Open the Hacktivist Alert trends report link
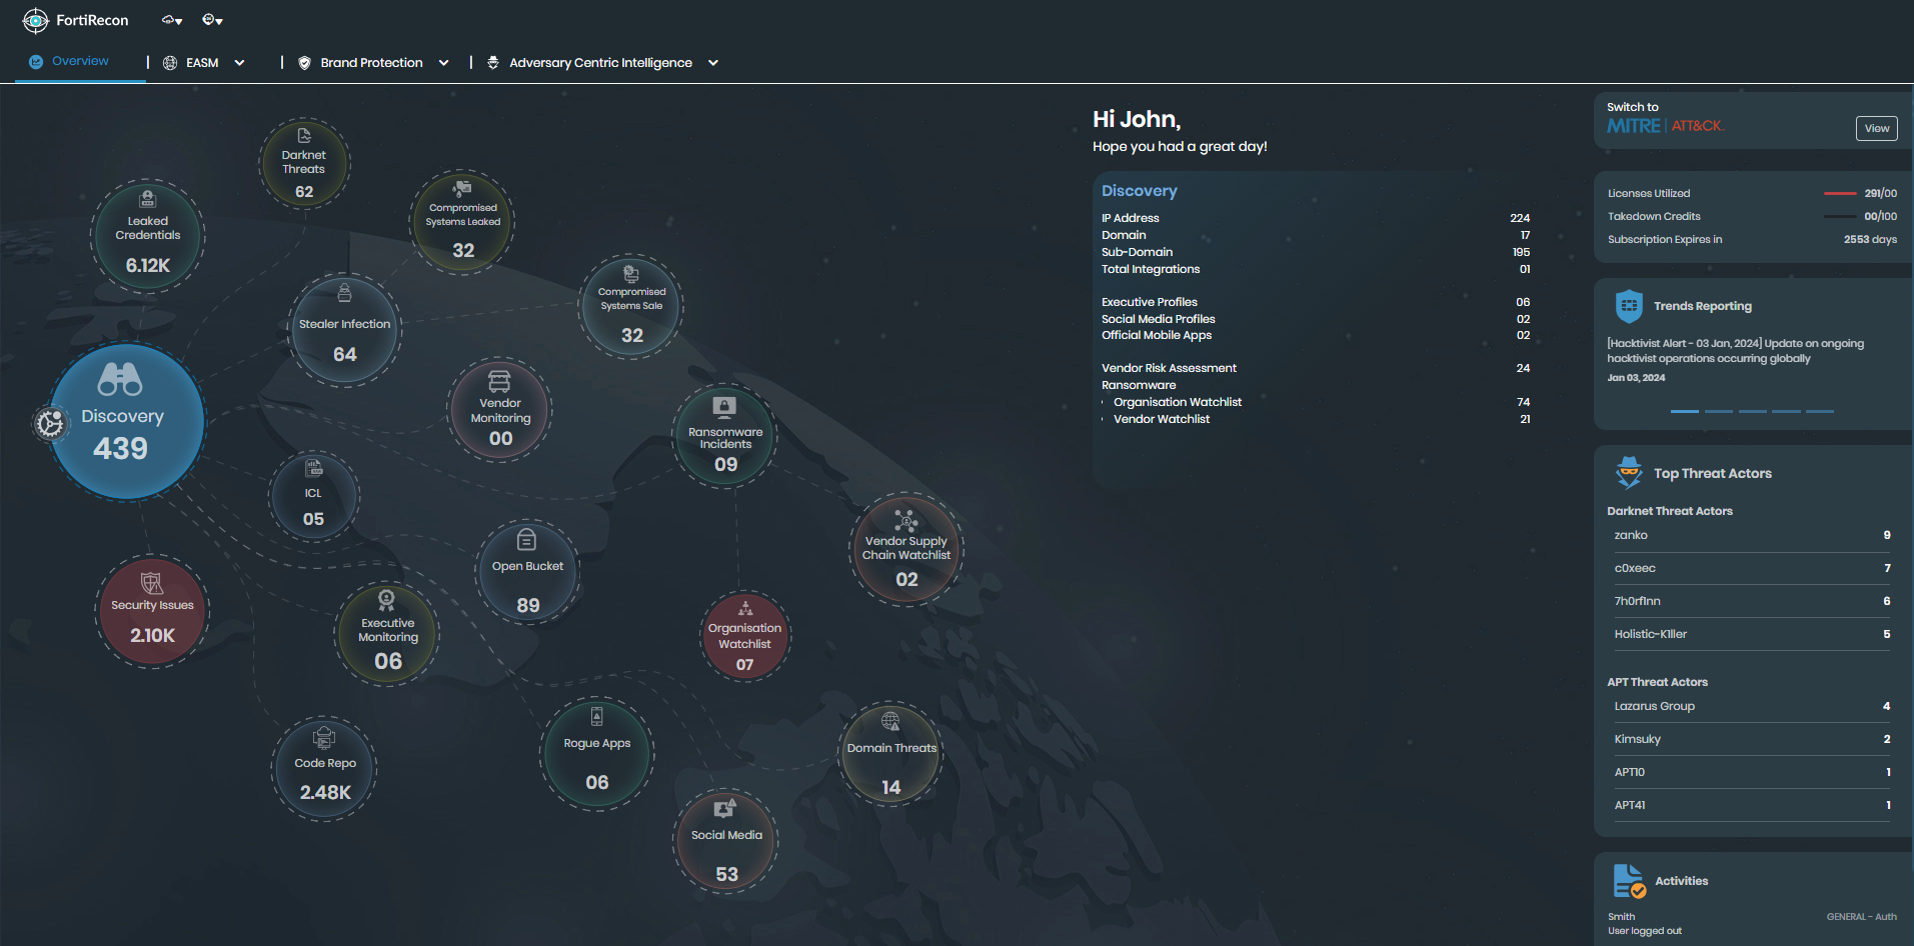Image resolution: width=1914 pixels, height=946 pixels. (x=1735, y=351)
